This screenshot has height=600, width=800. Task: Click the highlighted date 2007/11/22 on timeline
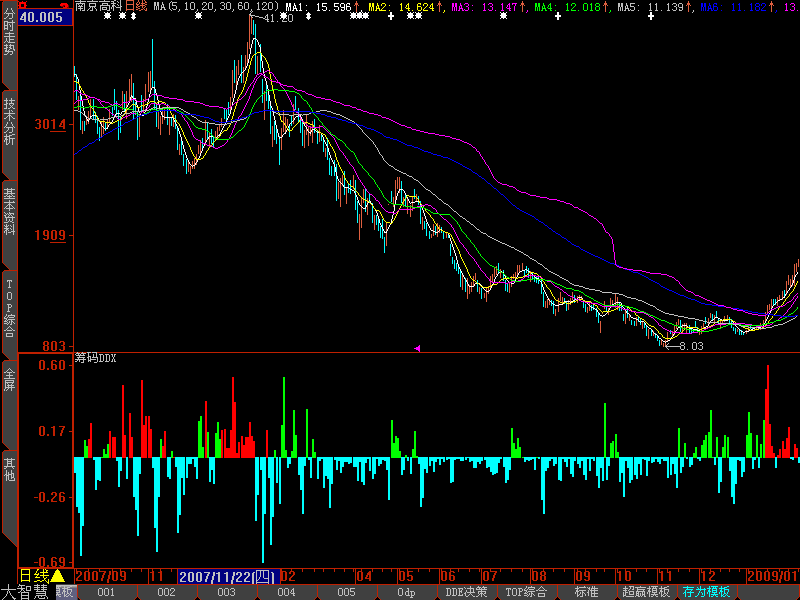click(227, 576)
